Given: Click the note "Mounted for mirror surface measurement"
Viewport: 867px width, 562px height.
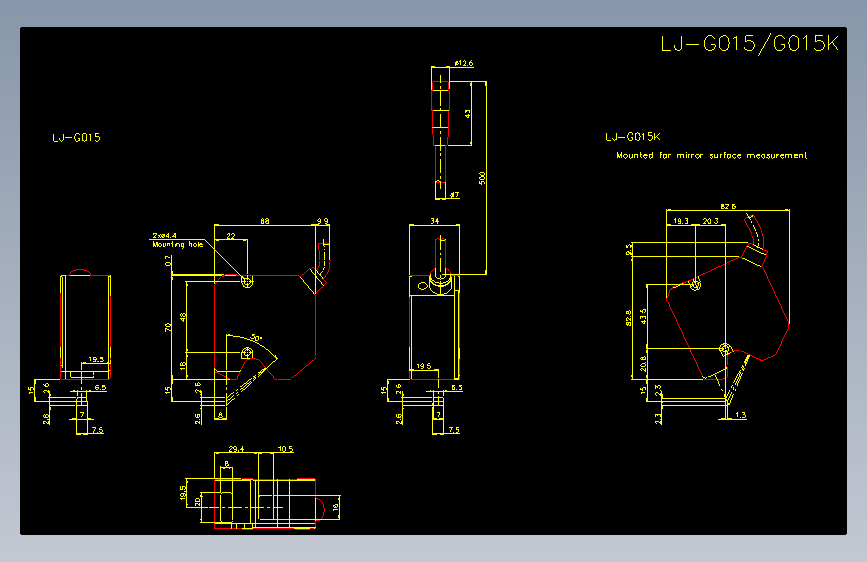Looking at the screenshot, I should (x=712, y=155).
